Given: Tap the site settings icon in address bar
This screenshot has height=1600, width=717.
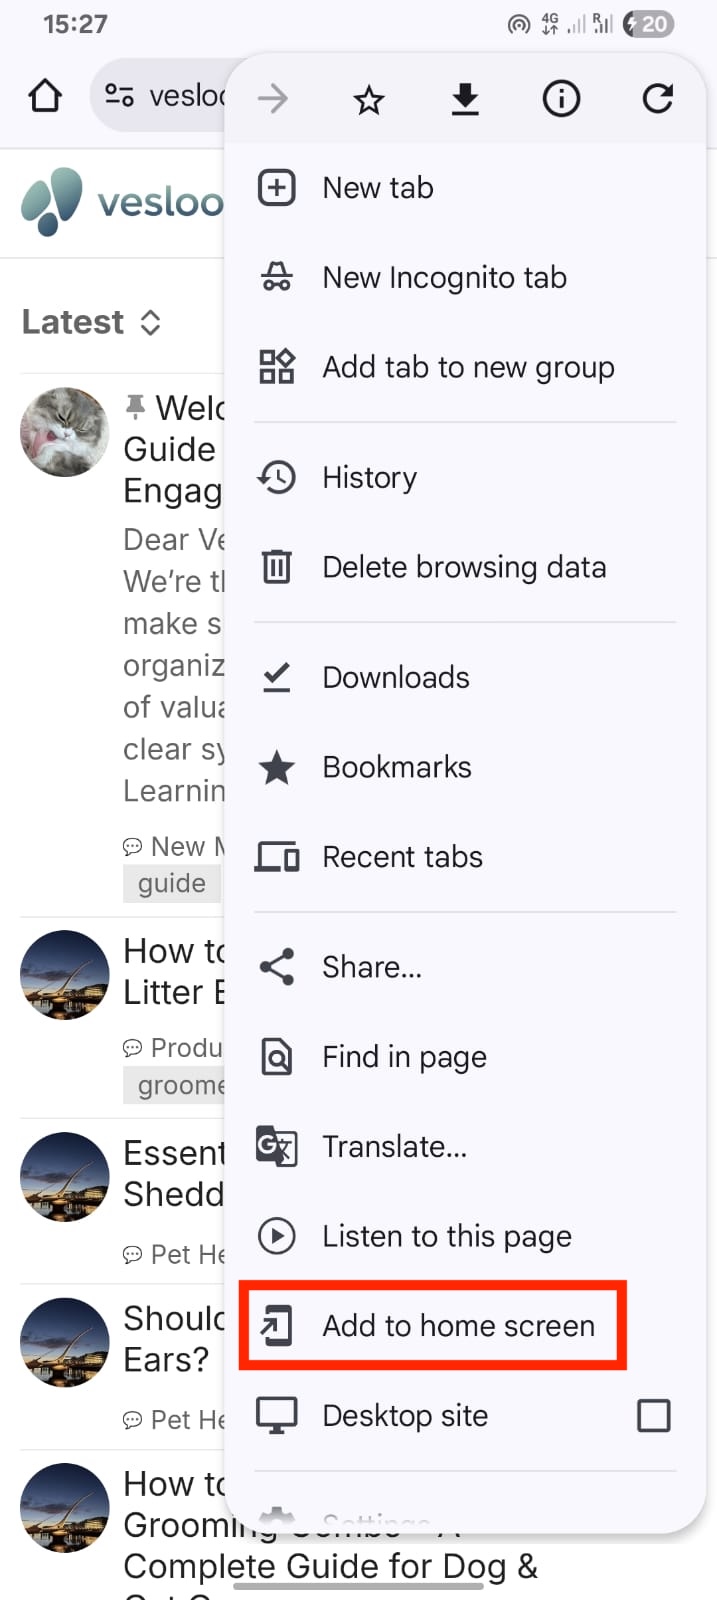Looking at the screenshot, I should (x=119, y=96).
